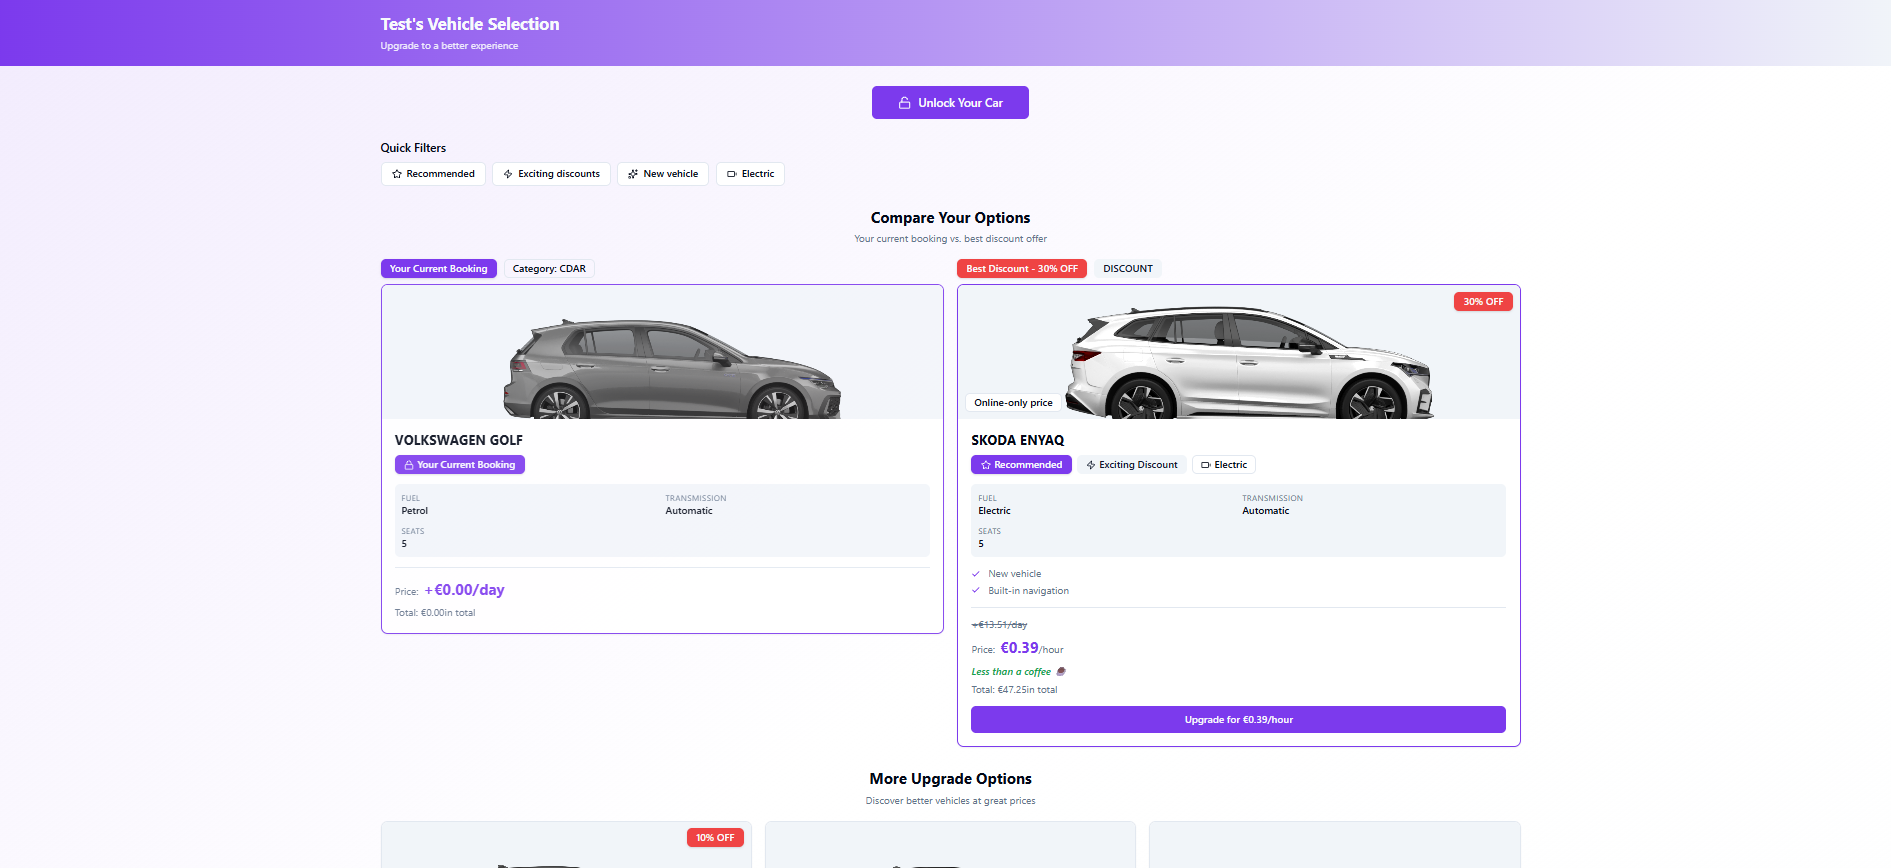Click the Total: €0.00 in total line
This screenshot has height=868, width=1891.
[435, 613]
